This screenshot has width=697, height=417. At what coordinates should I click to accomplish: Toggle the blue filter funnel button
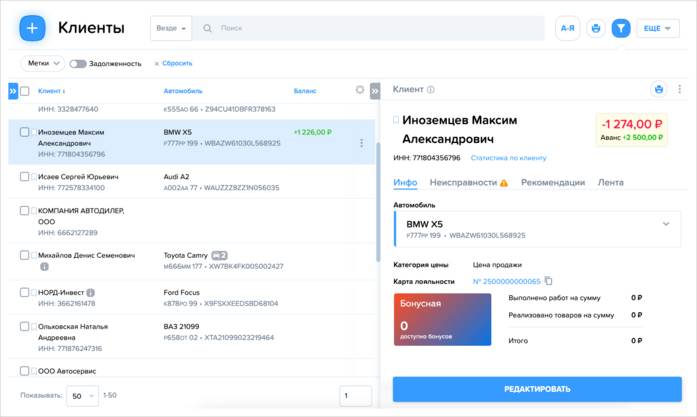[621, 28]
